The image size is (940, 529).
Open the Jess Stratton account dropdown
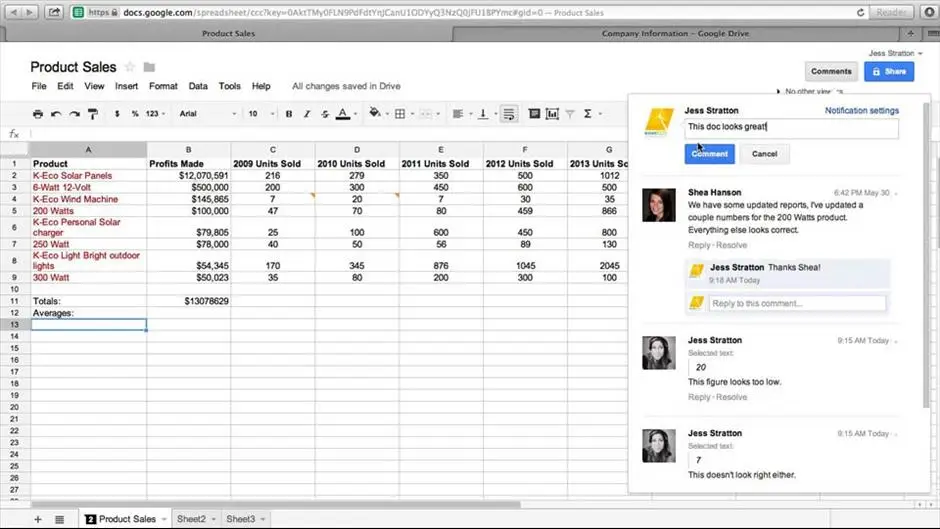[x=896, y=53]
